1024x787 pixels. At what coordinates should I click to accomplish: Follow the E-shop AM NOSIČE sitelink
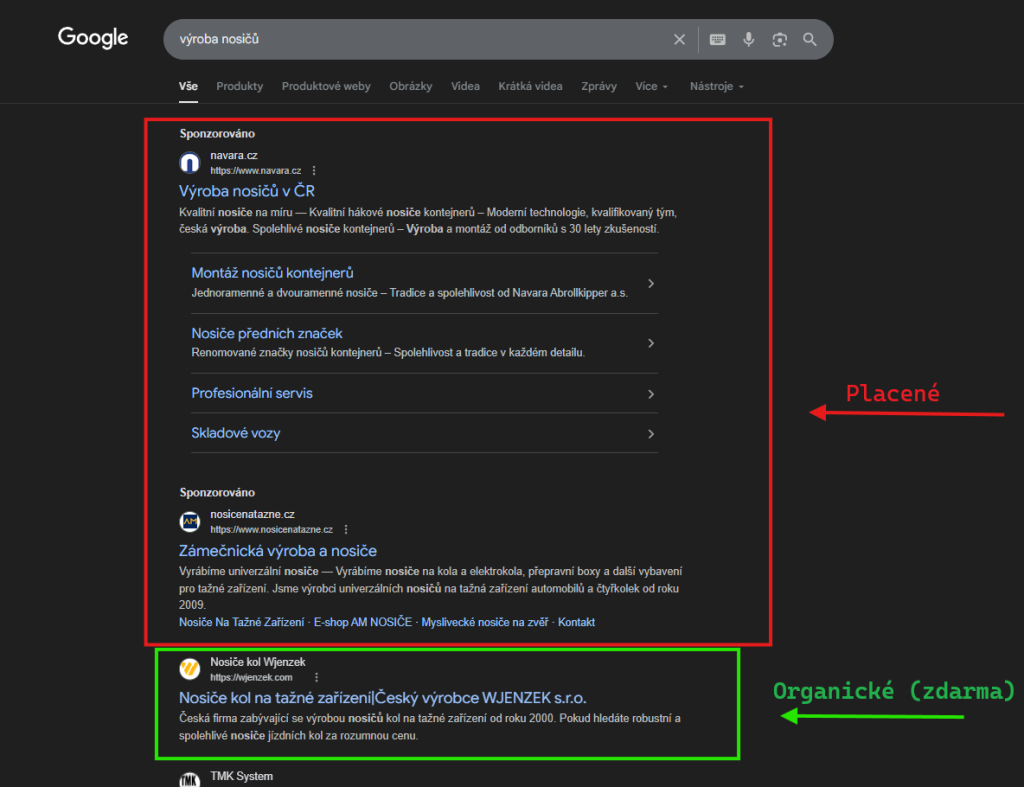362,622
